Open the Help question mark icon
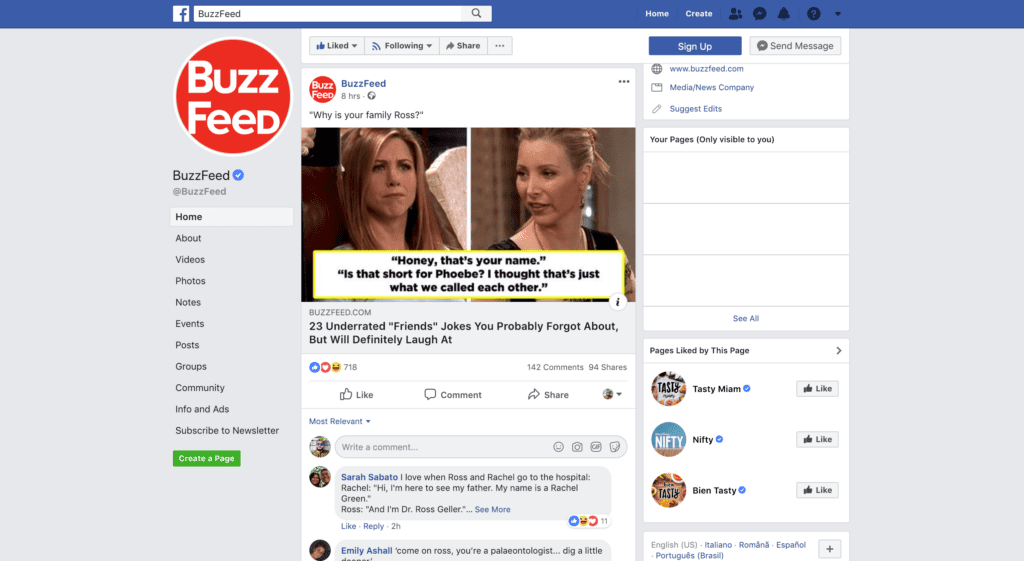1024x561 pixels. (814, 13)
